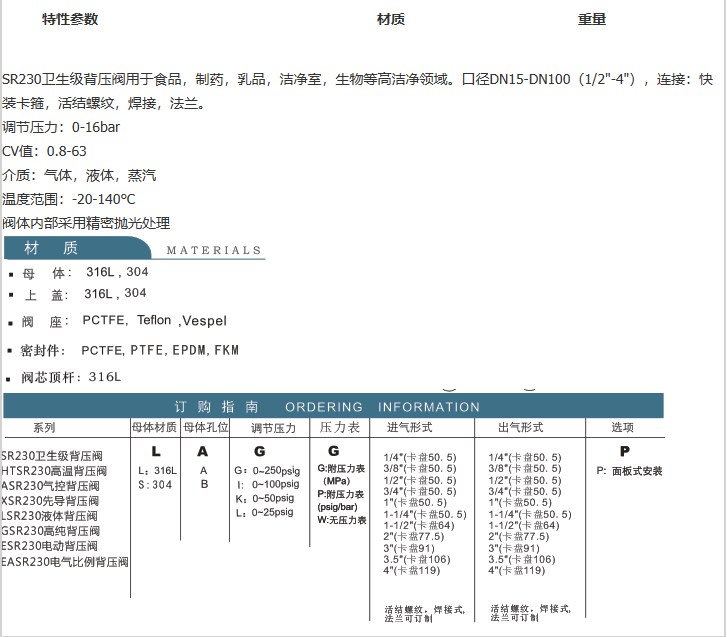Screen dimensions: 727x637
Task: Click the S:304 material option
Action: (x=155, y=485)
